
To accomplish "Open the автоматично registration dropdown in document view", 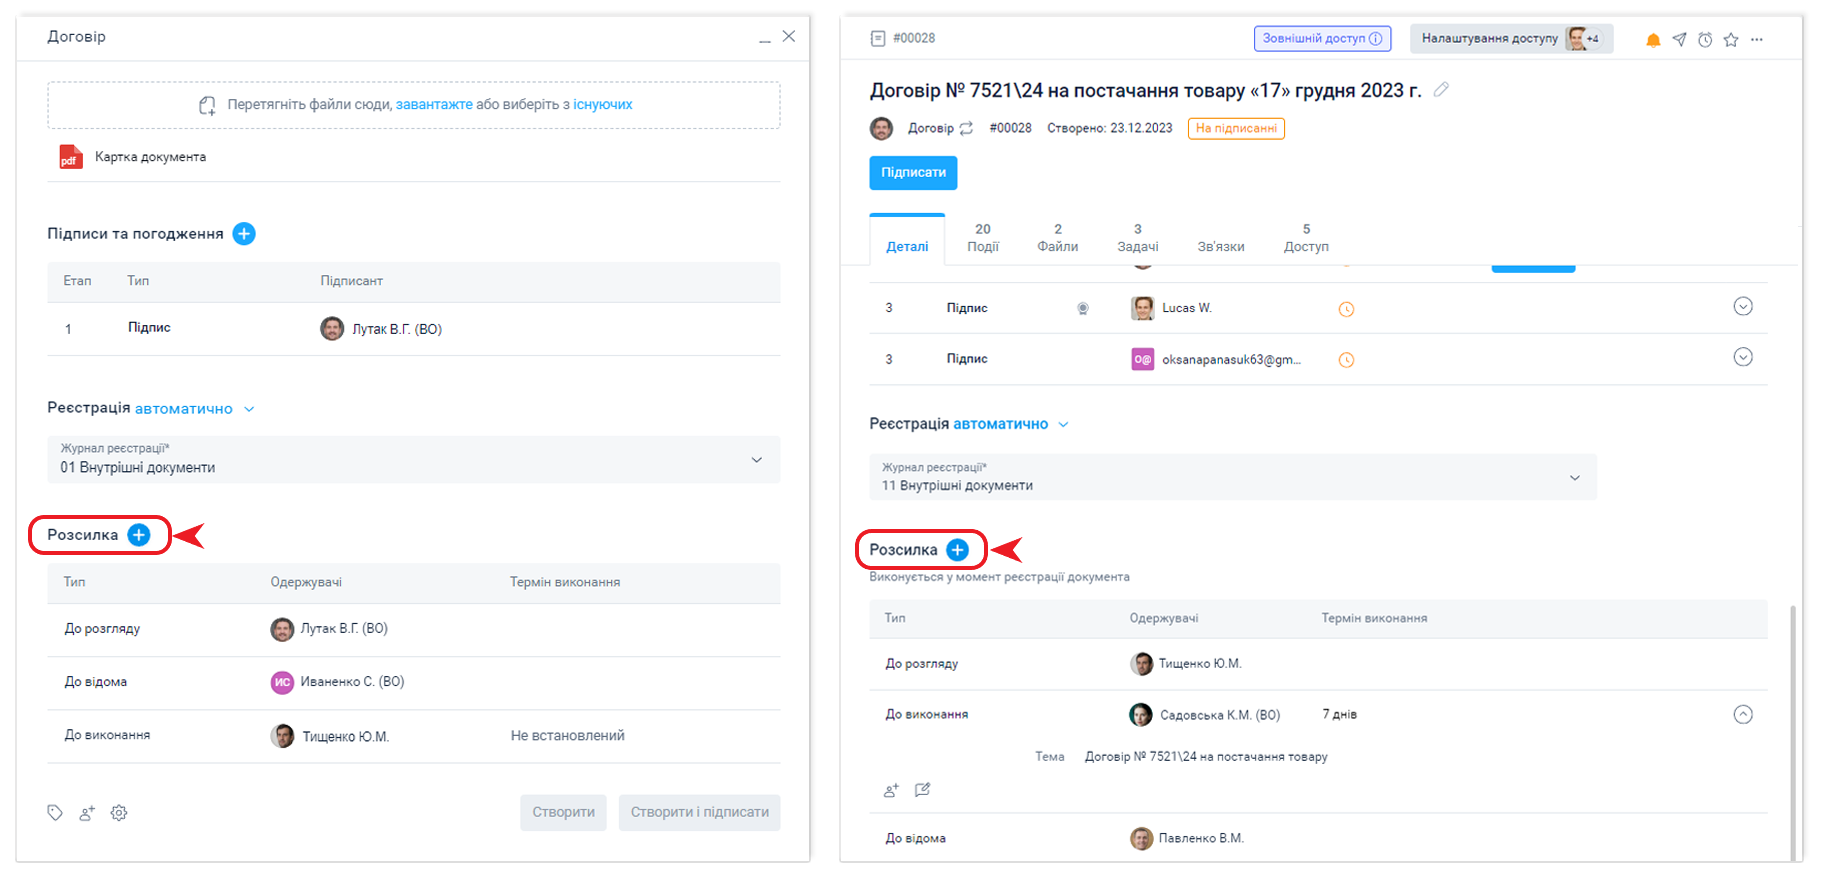I will (1010, 424).
